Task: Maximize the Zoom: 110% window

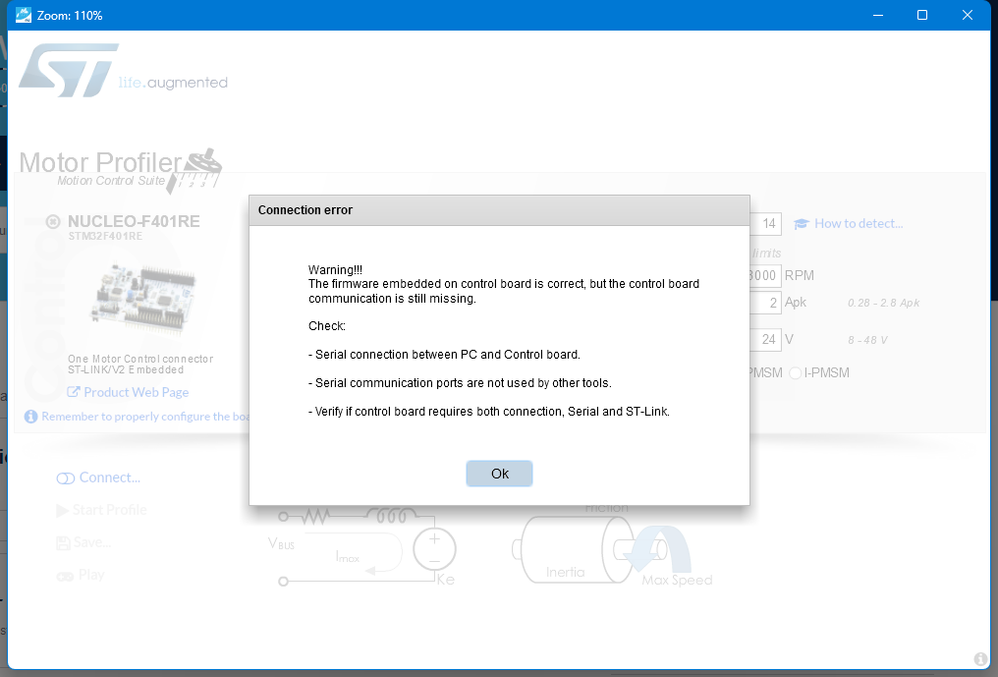Action: point(922,15)
